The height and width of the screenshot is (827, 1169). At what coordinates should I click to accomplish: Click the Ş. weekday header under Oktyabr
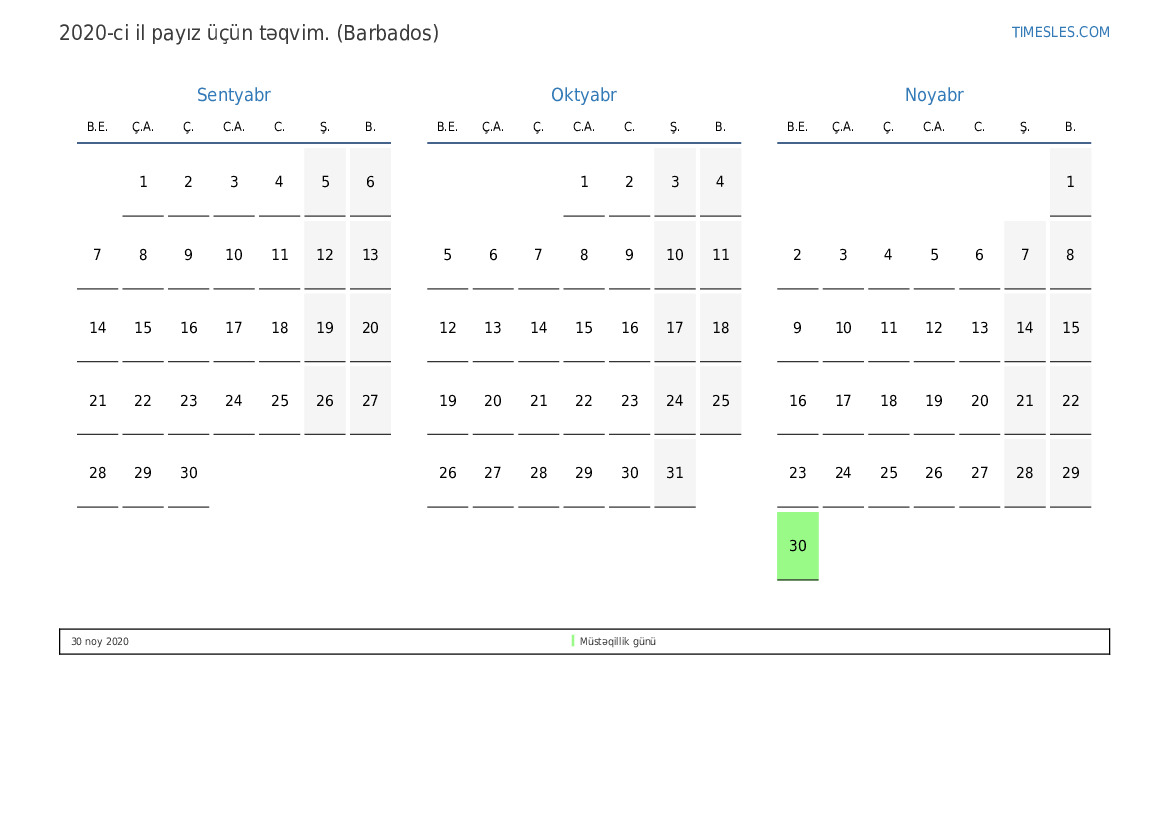pyautogui.click(x=675, y=127)
